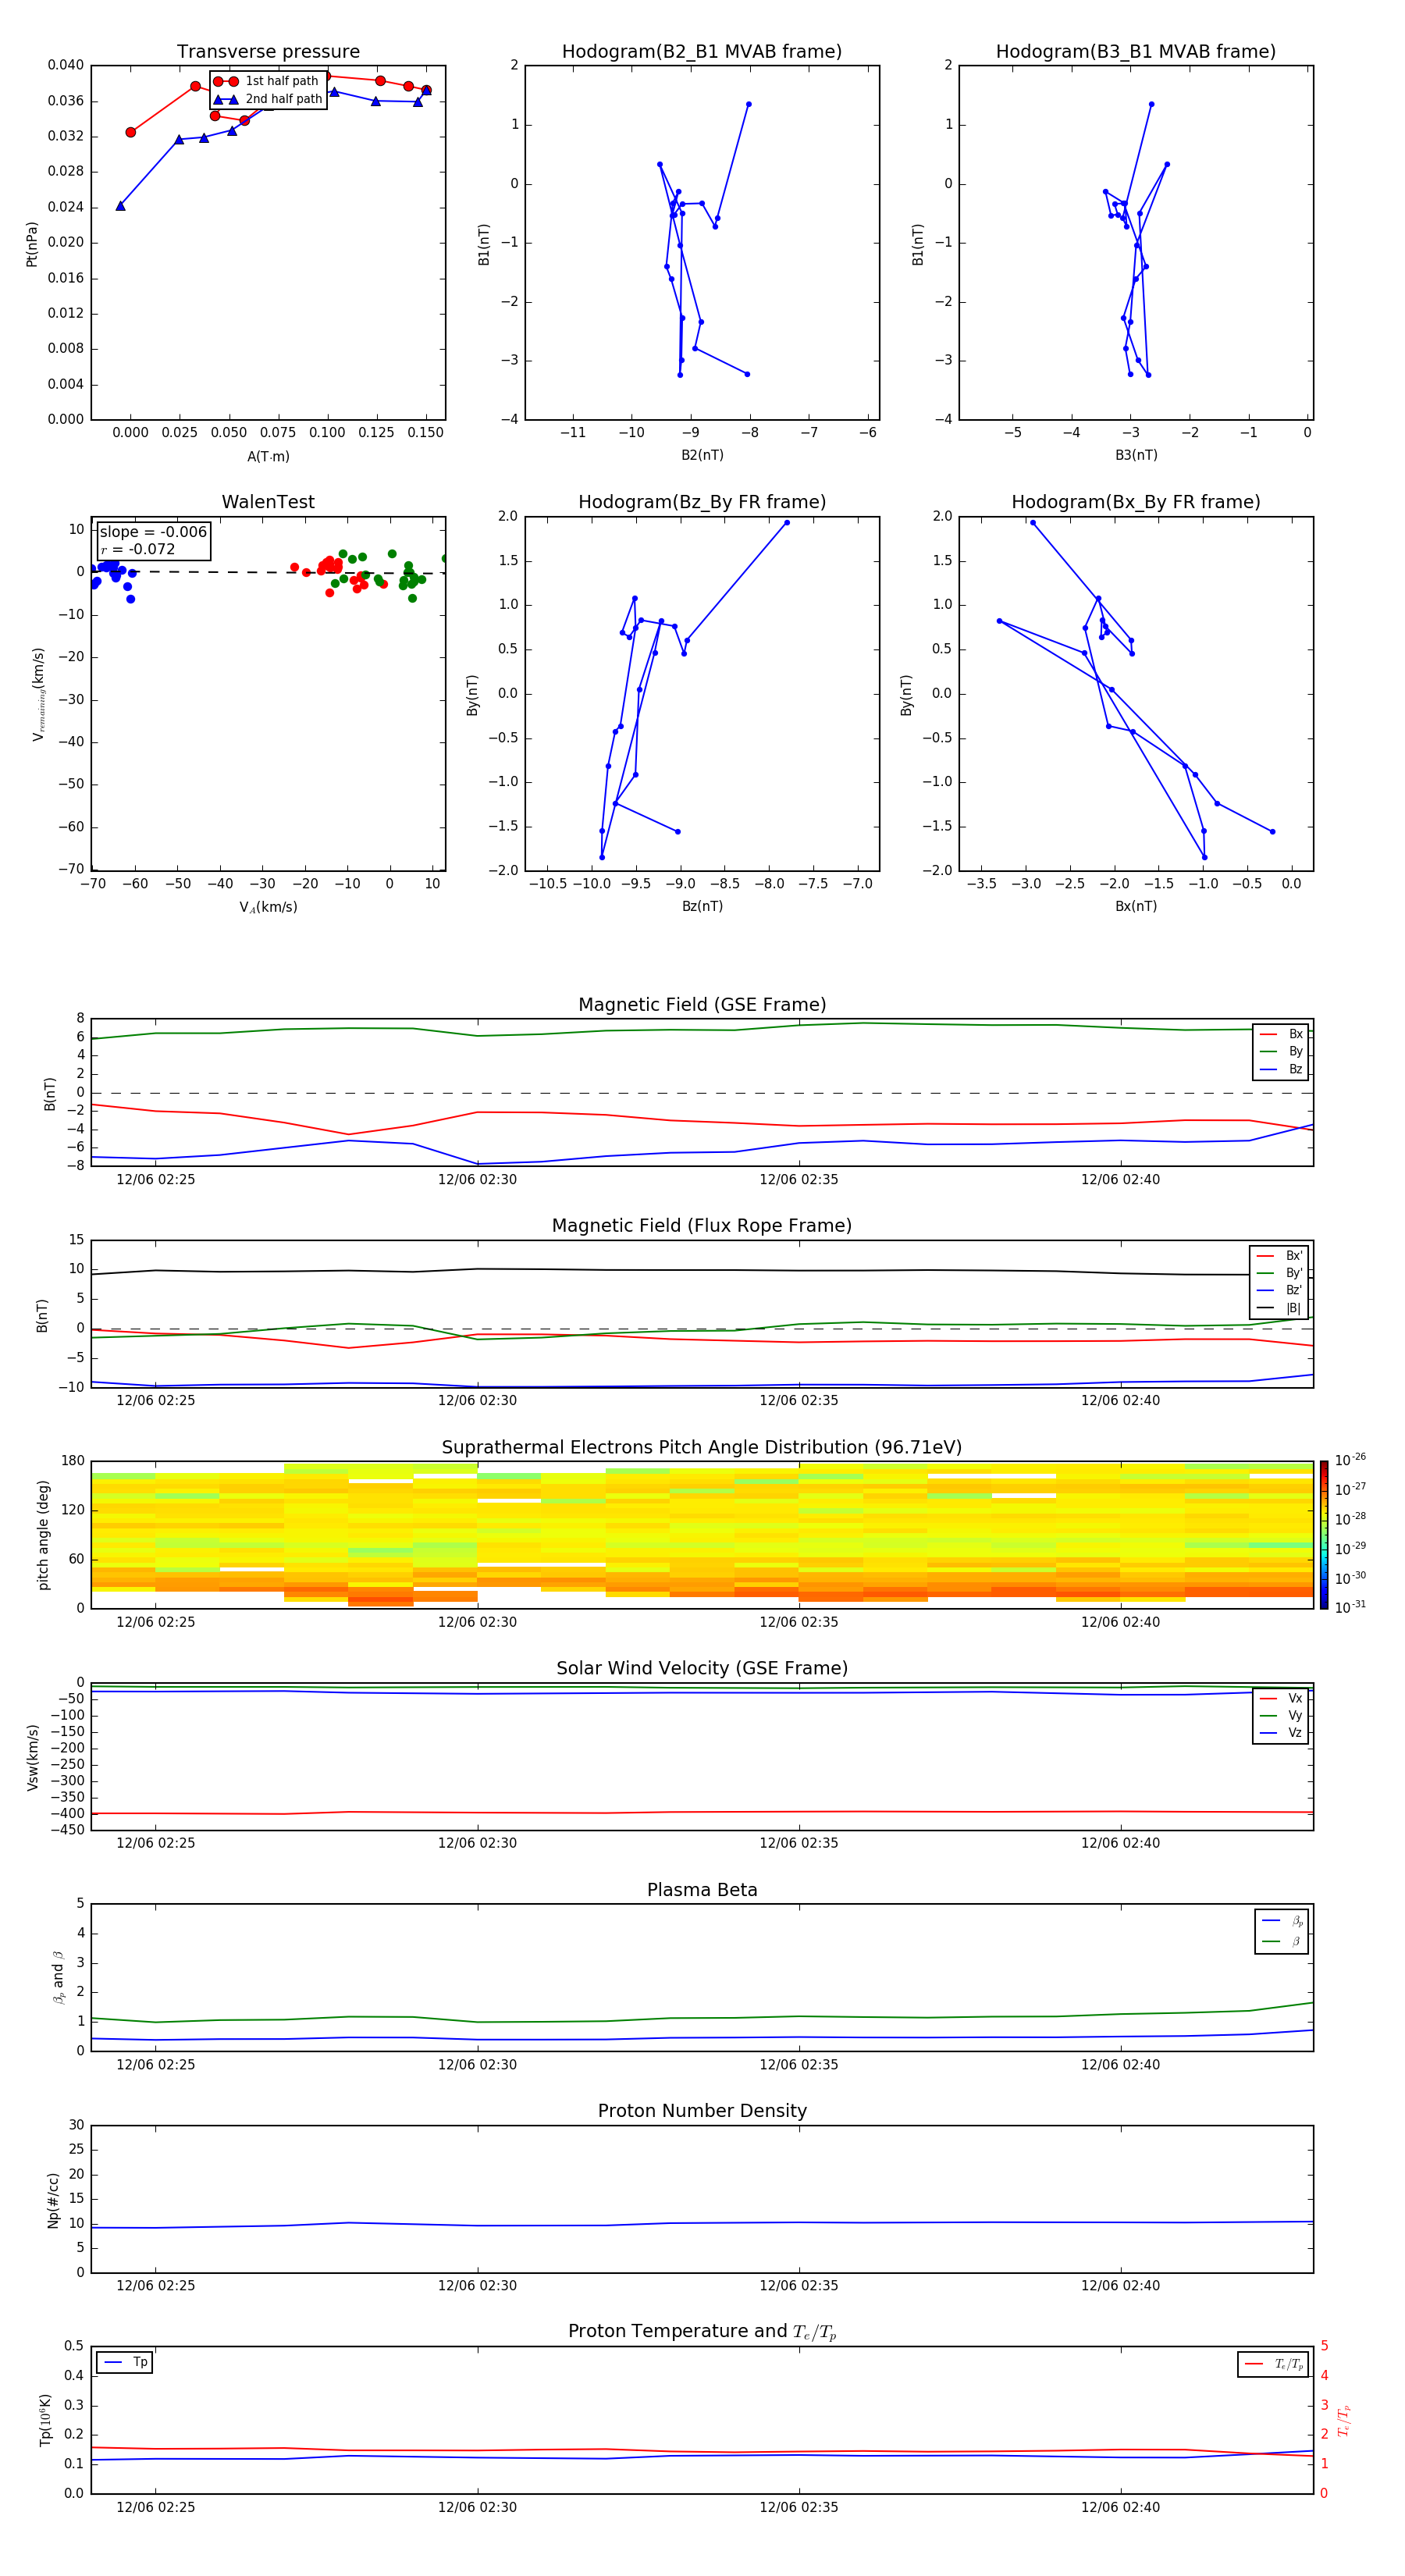Click the 'Bx(nT)' x-axis label
The image size is (1405, 2576).
click(1136, 906)
